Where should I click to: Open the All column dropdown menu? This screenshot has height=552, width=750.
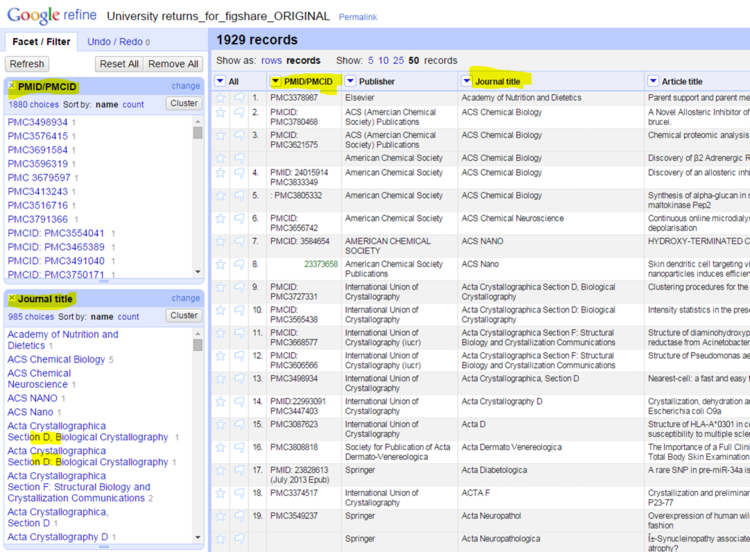(220, 81)
